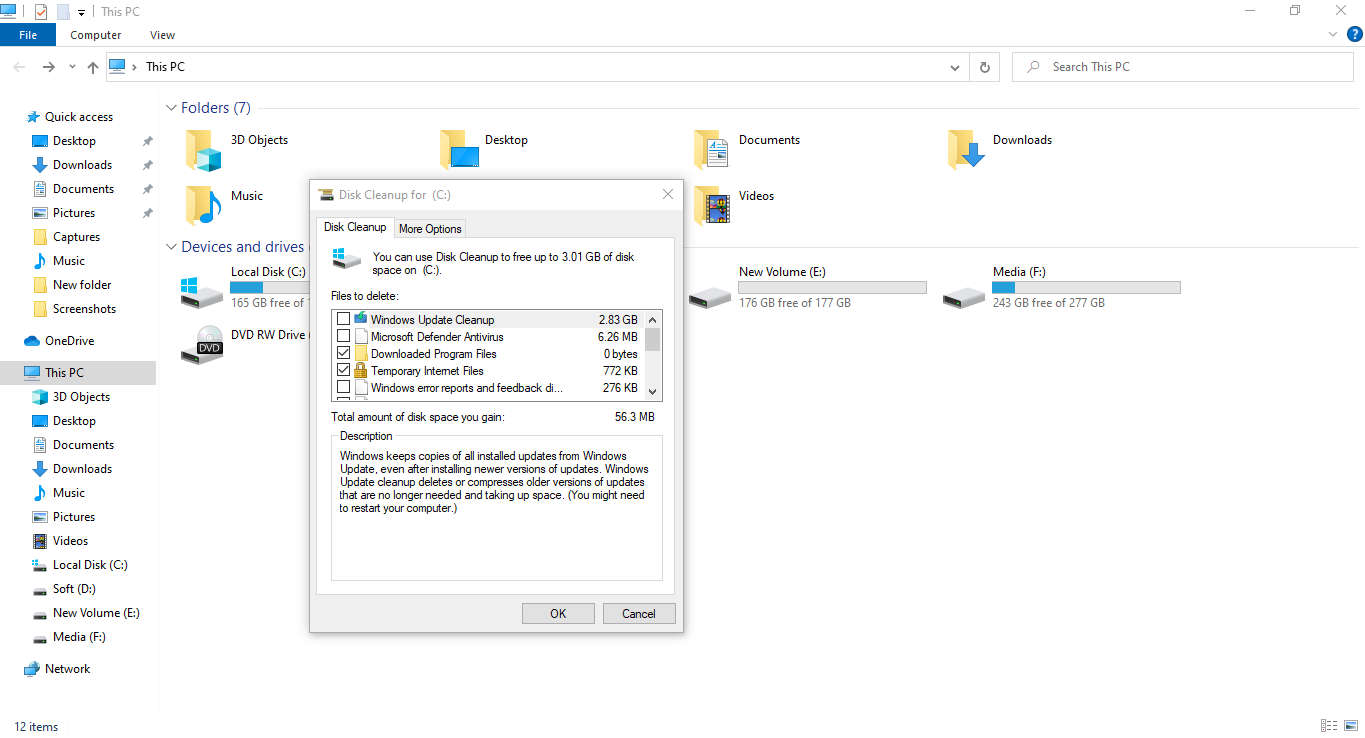Select the Disk Cleanup tab in dialog
Image resolution: width=1365 pixels, height=738 pixels.
tap(354, 227)
